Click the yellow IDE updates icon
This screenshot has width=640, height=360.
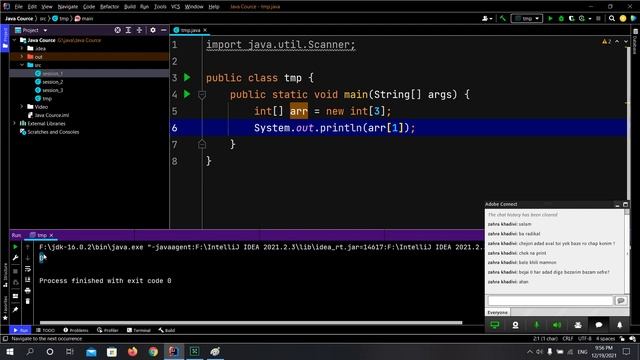coord(622,18)
